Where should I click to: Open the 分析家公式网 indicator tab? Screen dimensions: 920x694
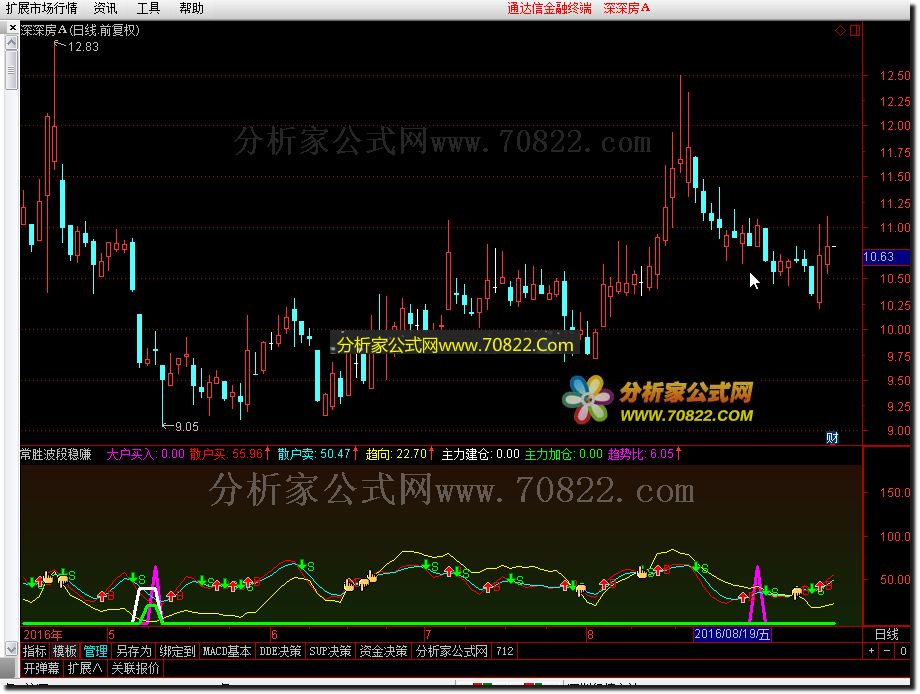pyautogui.click(x=451, y=651)
